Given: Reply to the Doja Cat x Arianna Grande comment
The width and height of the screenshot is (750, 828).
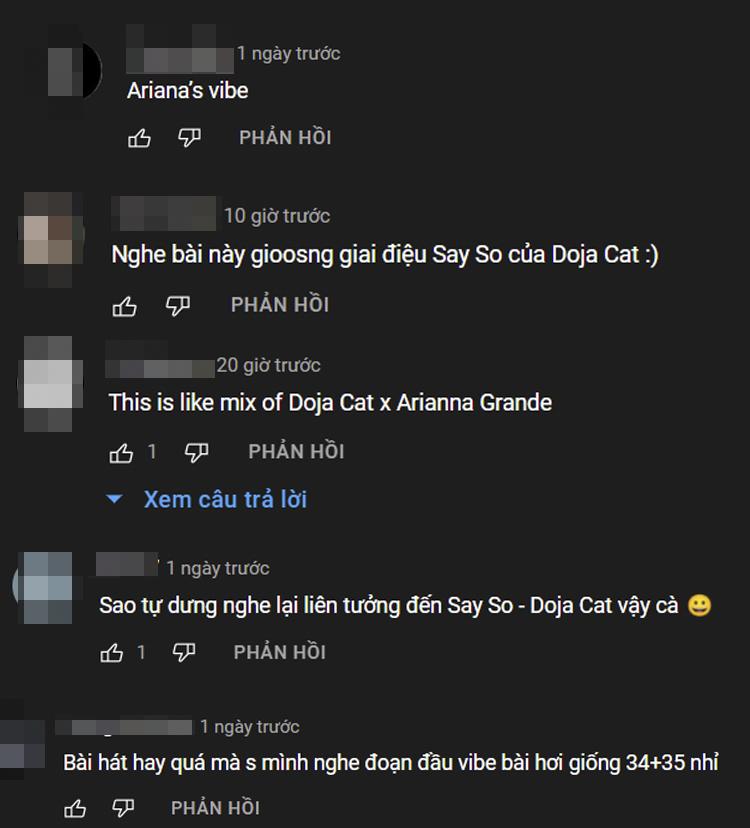Looking at the screenshot, I should [296, 452].
